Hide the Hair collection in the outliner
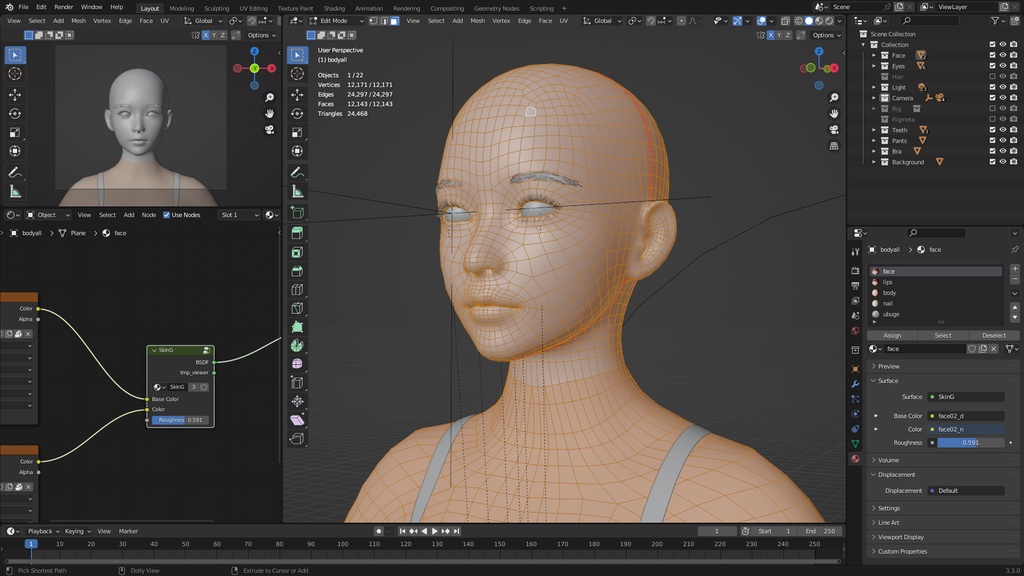 (x=1003, y=76)
